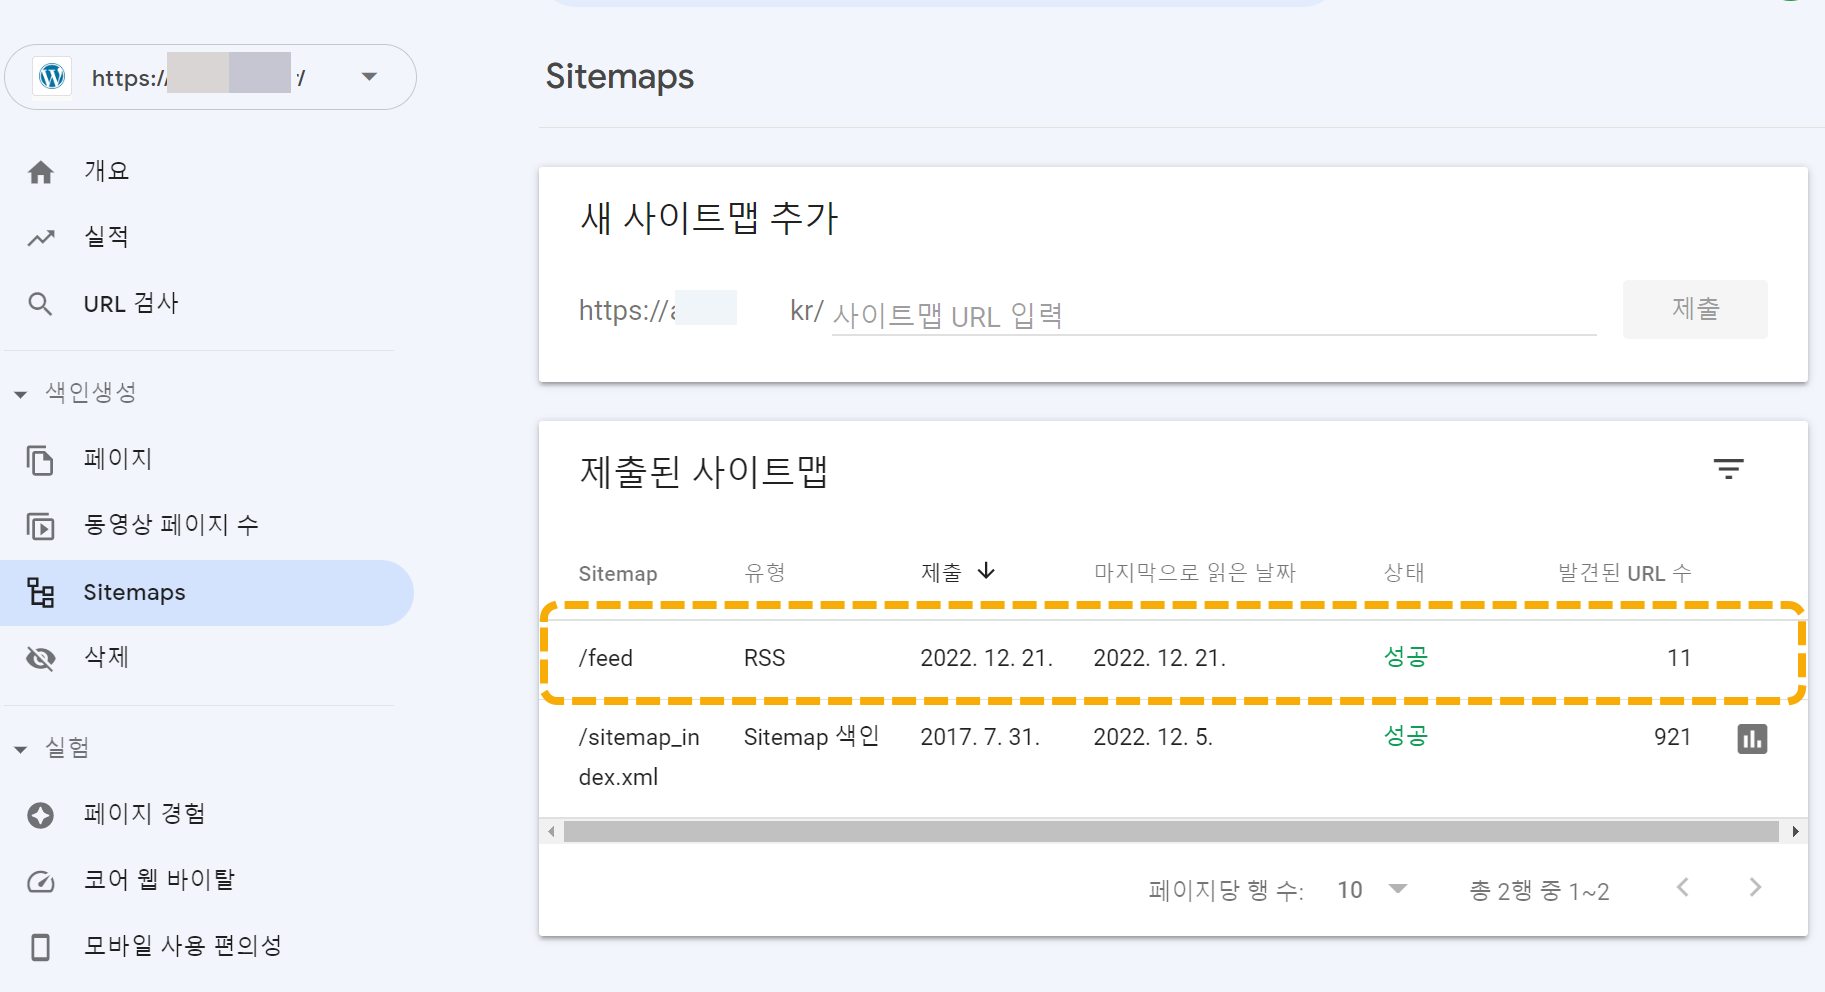1825x992 pixels.
Task: View statistics chart for sitemap_index.xml
Action: (1753, 739)
